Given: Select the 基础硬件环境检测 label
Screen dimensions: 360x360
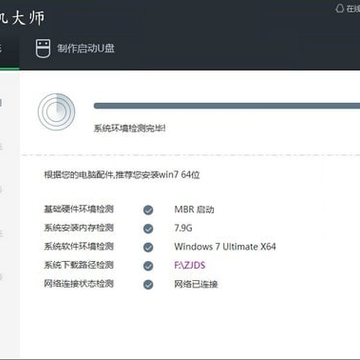Looking at the screenshot, I should pyautogui.click(x=79, y=209).
